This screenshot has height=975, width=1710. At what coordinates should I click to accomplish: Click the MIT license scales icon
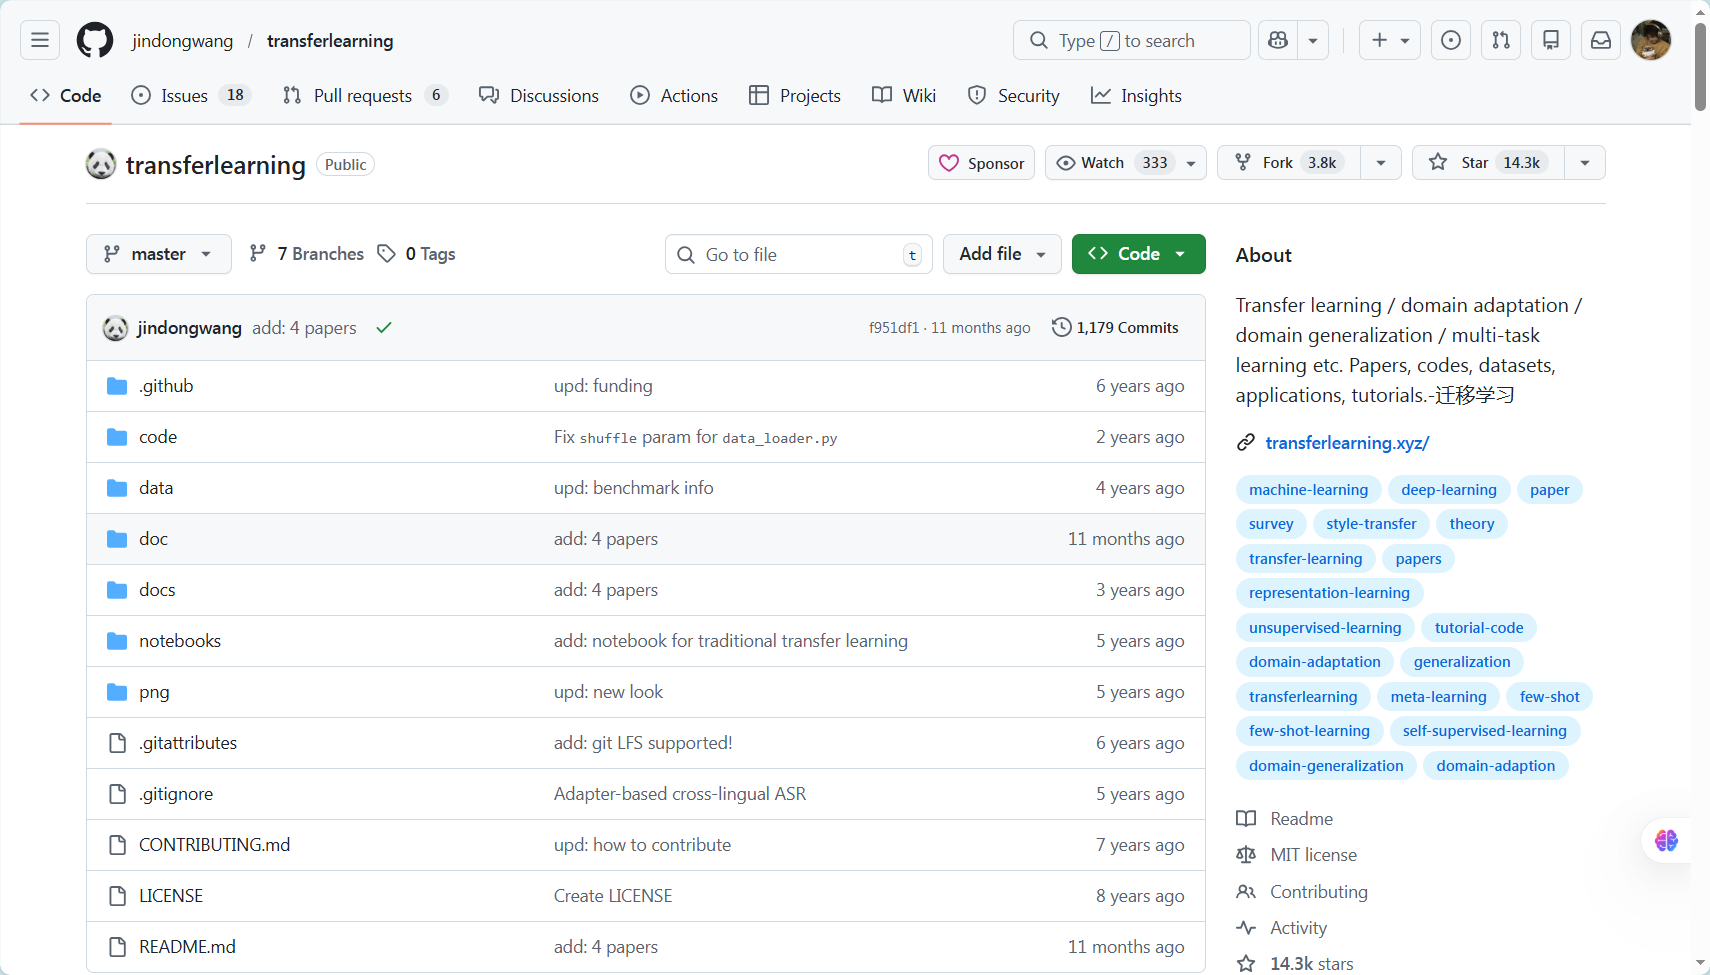(1246, 855)
